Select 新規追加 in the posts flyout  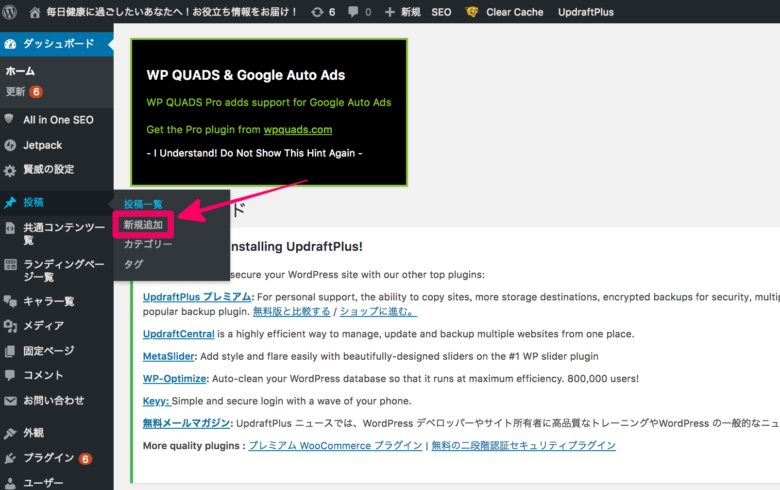click(x=143, y=225)
